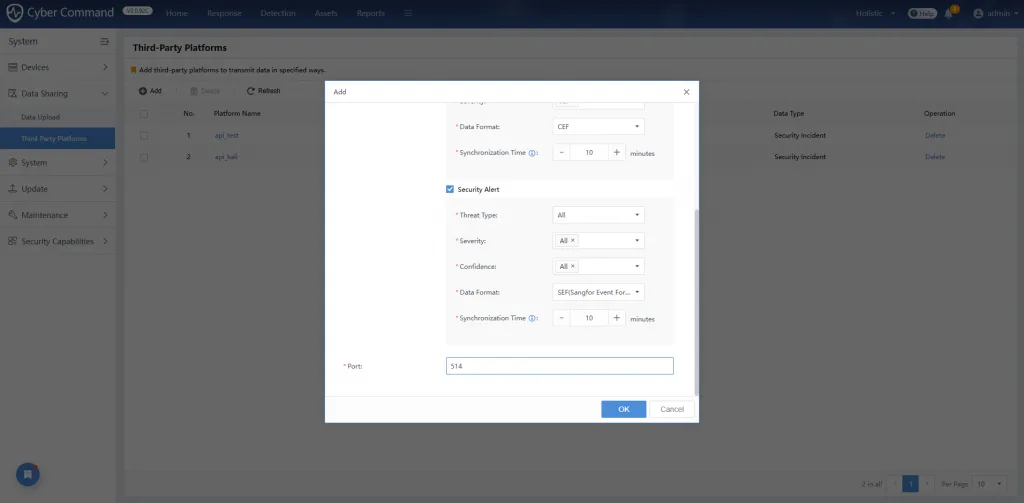1024x503 pixels.
Task: Expand the Maintenance sidebar section
Action: click(105, 215)
